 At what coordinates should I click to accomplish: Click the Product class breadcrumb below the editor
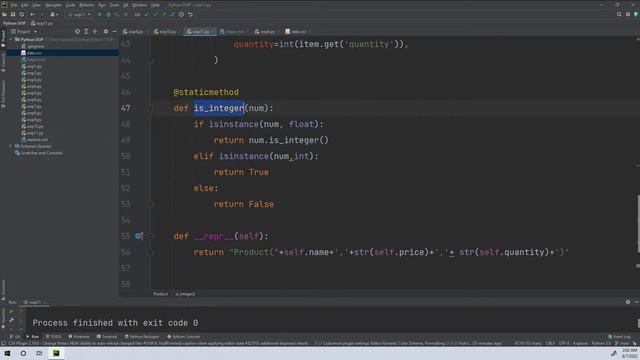coord(160,294)
